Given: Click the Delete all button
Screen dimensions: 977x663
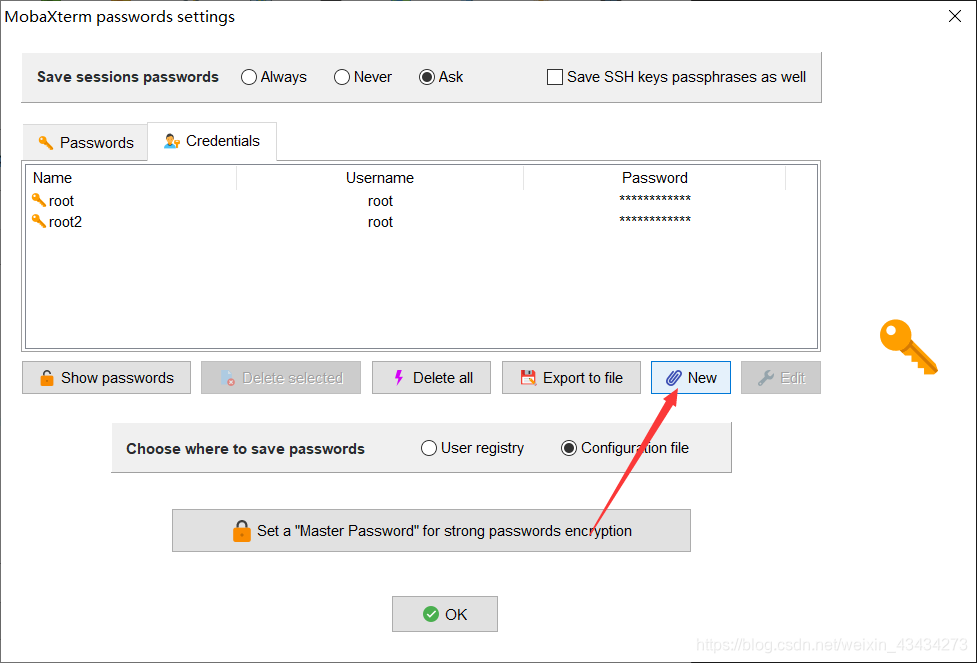Looking at the screenshot, I should coord(431,378).
